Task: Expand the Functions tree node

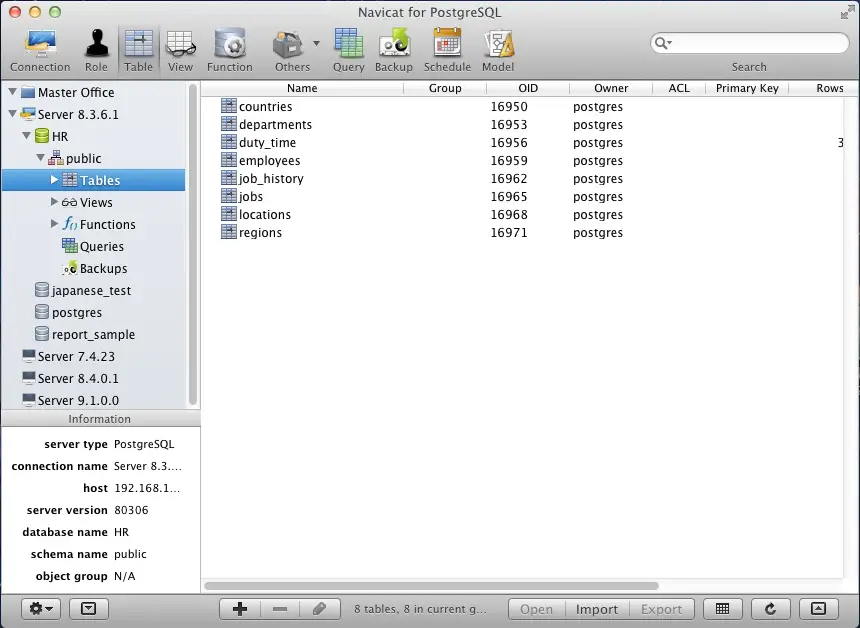Action: pos(54,224)
